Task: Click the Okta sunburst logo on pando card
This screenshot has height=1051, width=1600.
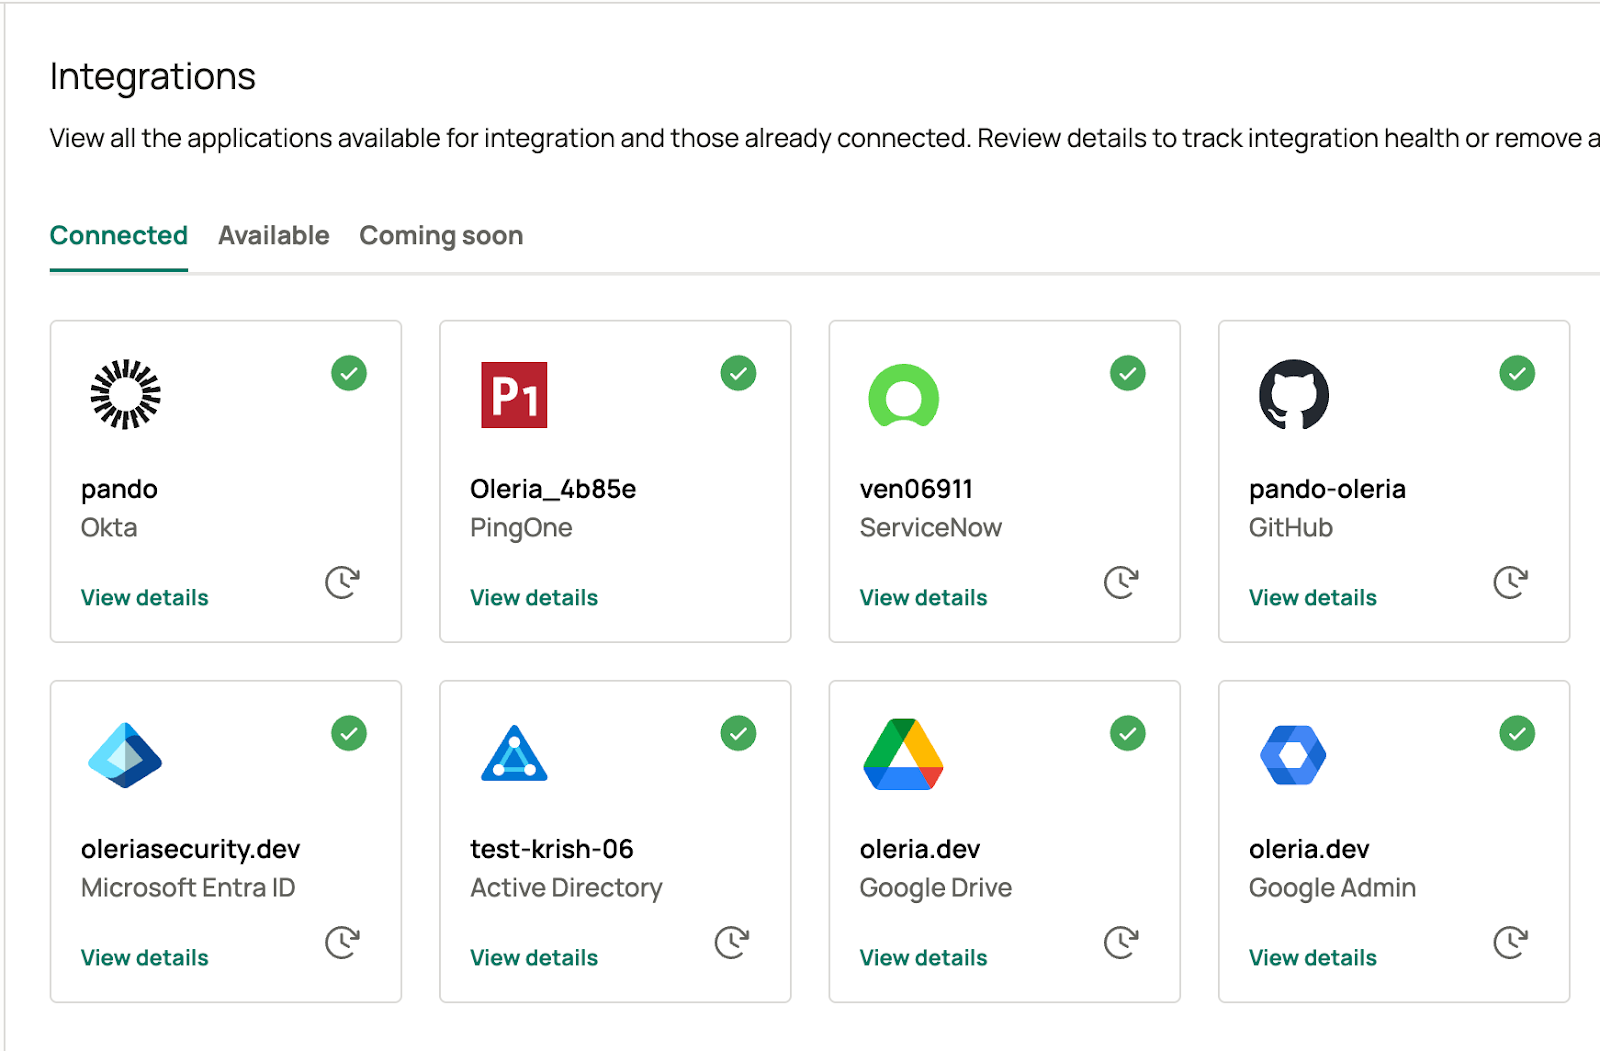Action: coord(125,394)
